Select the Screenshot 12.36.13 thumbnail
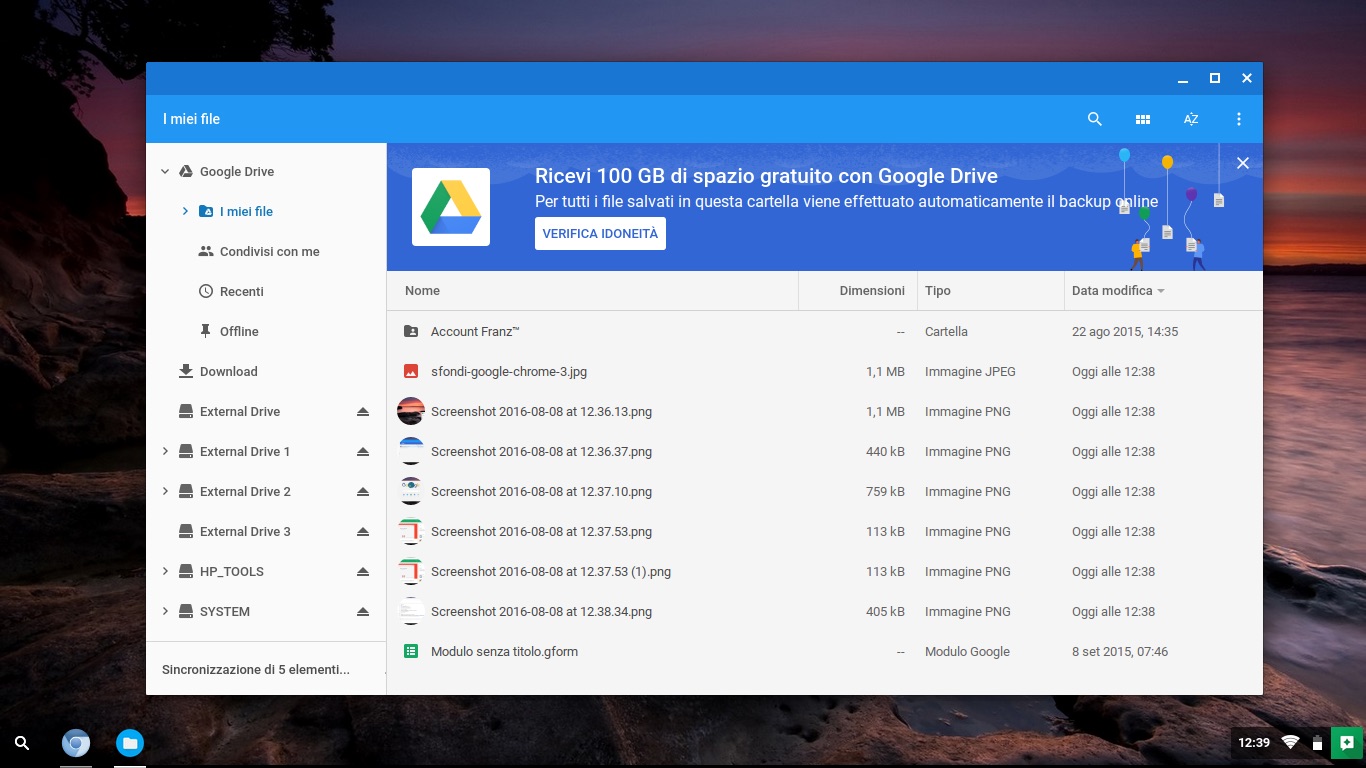Screen dimensions: 1366x768 (411, 412)
